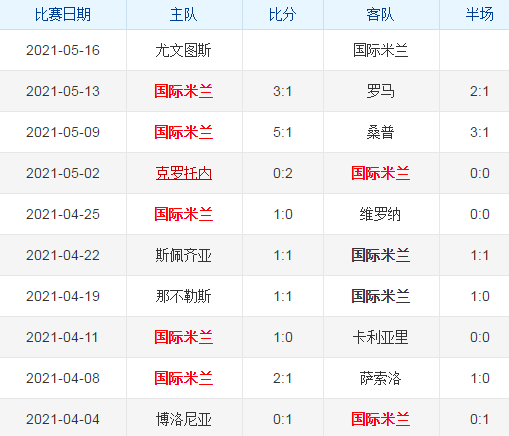Viewport: 509px width, 436px height.
Task: Select the date 2021-04-25
Action: 63,214
